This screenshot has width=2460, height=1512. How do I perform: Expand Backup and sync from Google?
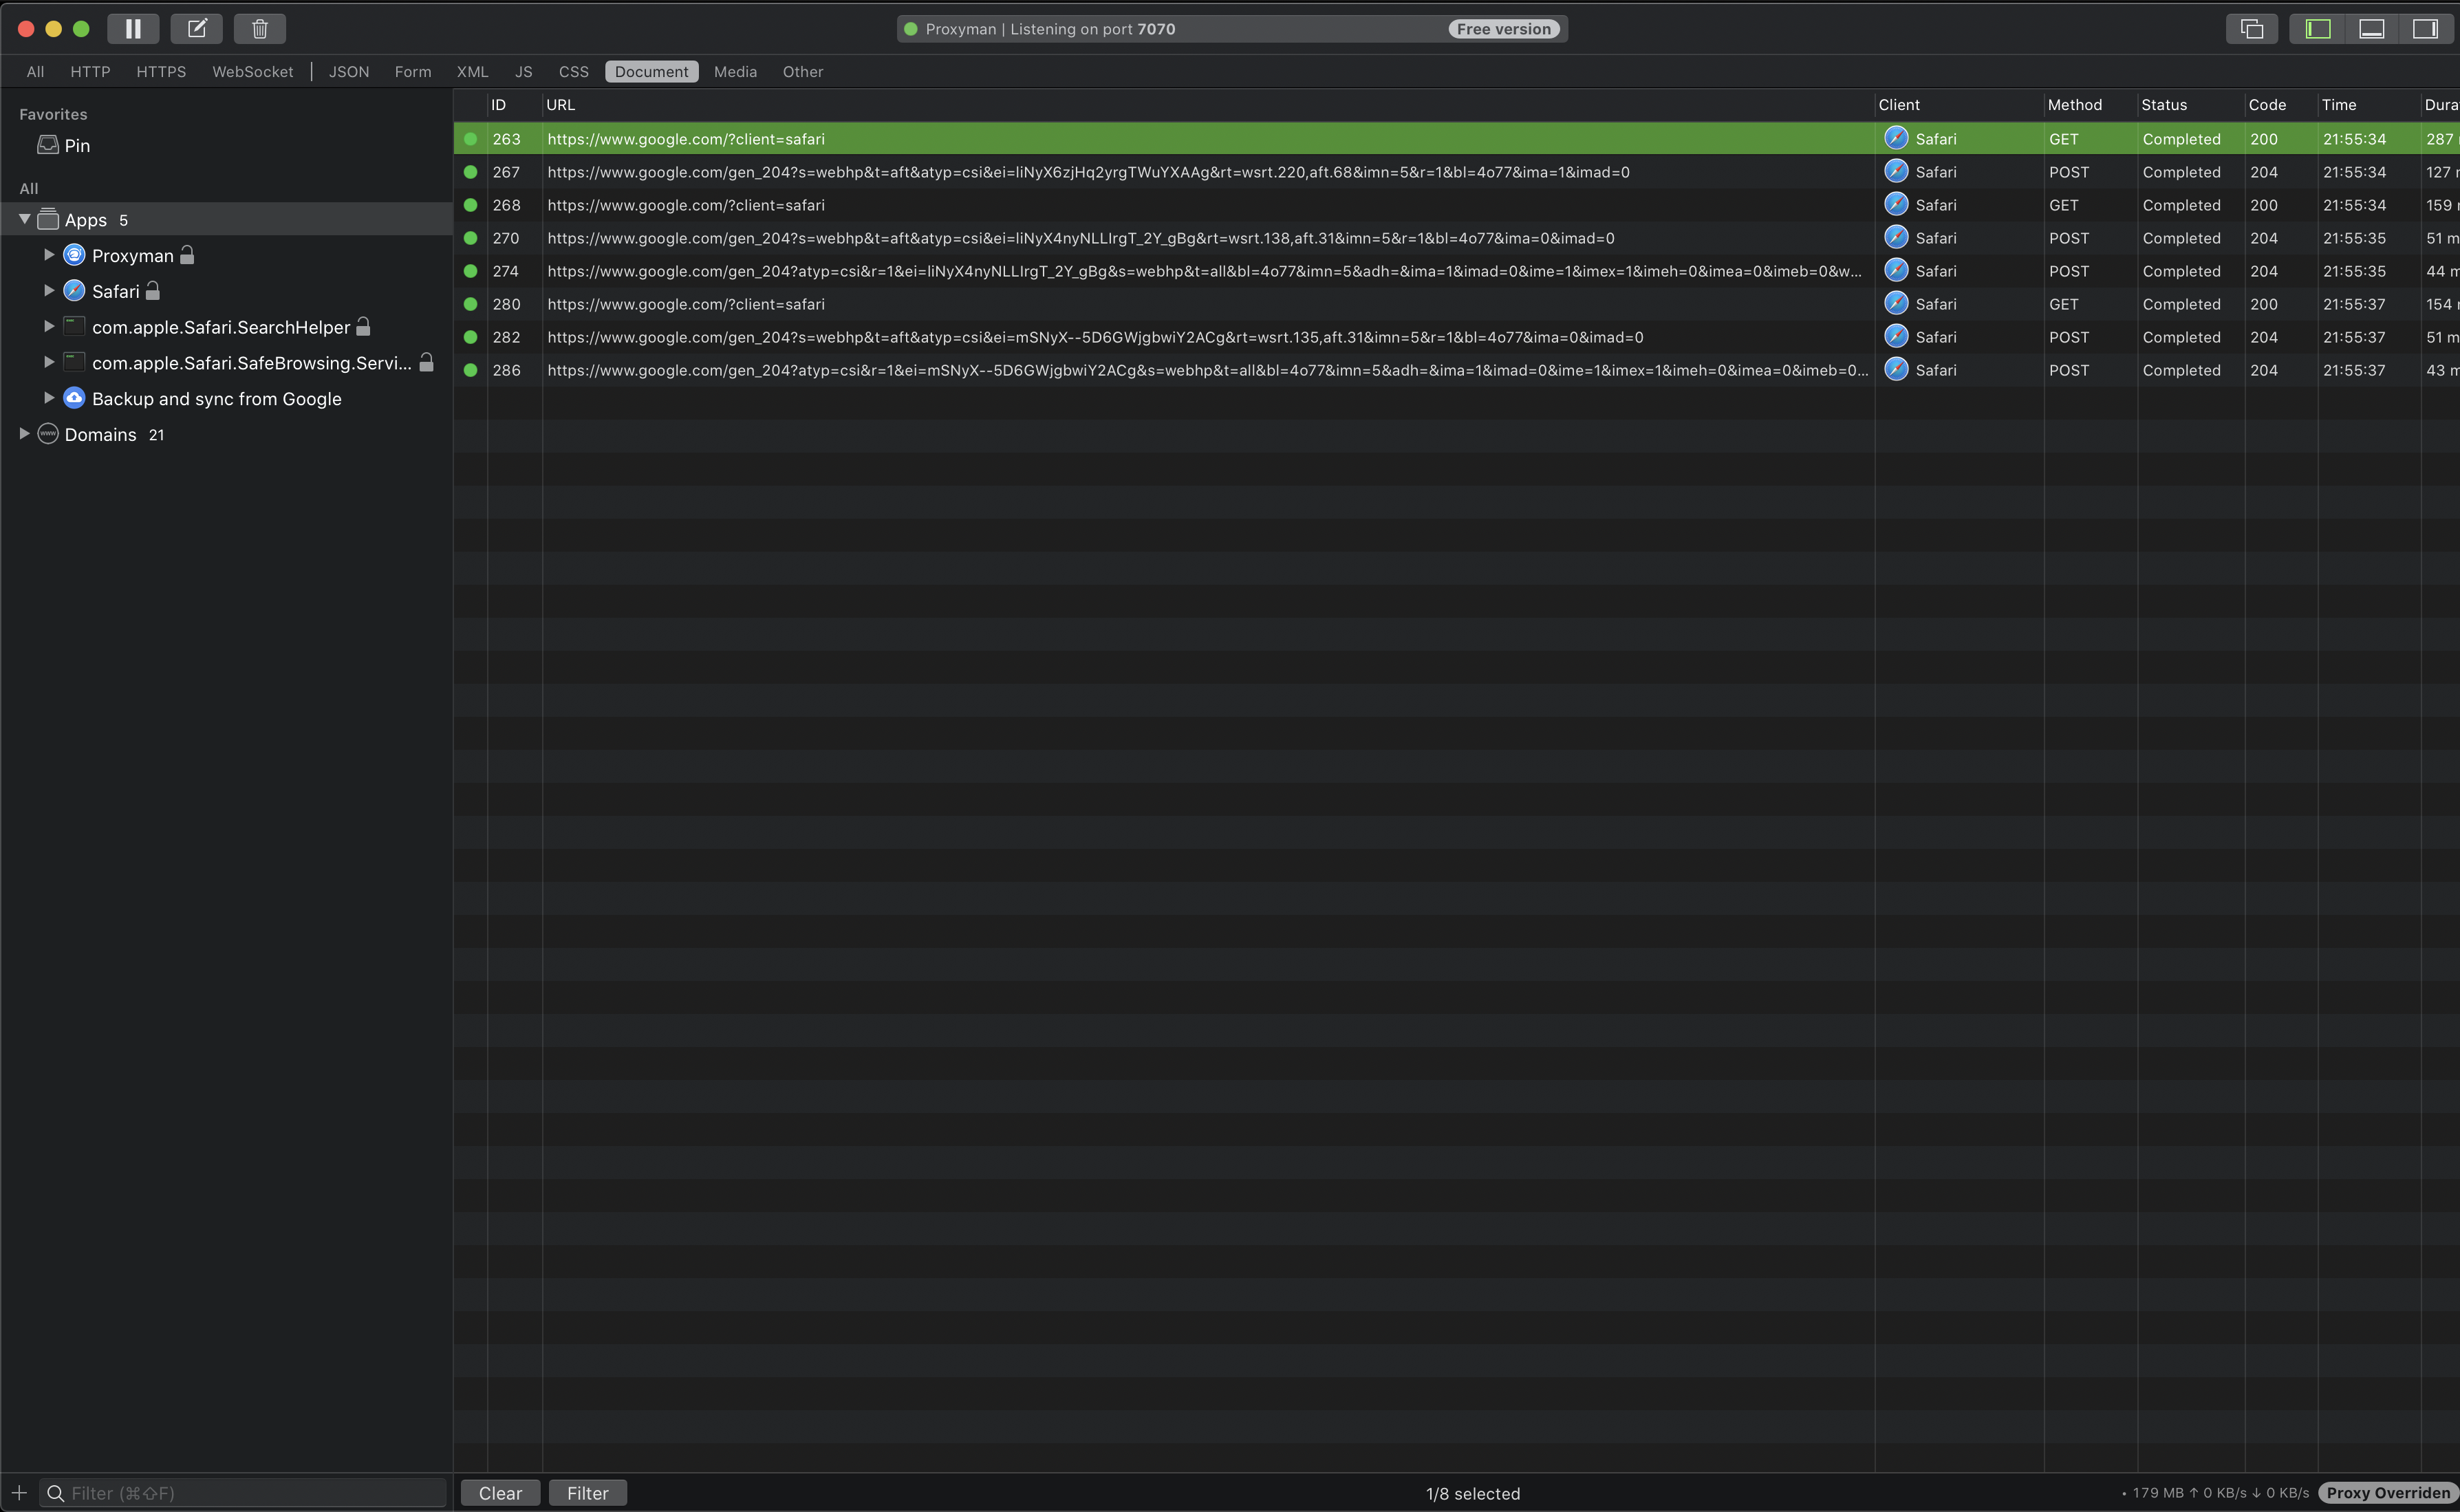pos(48,398)
